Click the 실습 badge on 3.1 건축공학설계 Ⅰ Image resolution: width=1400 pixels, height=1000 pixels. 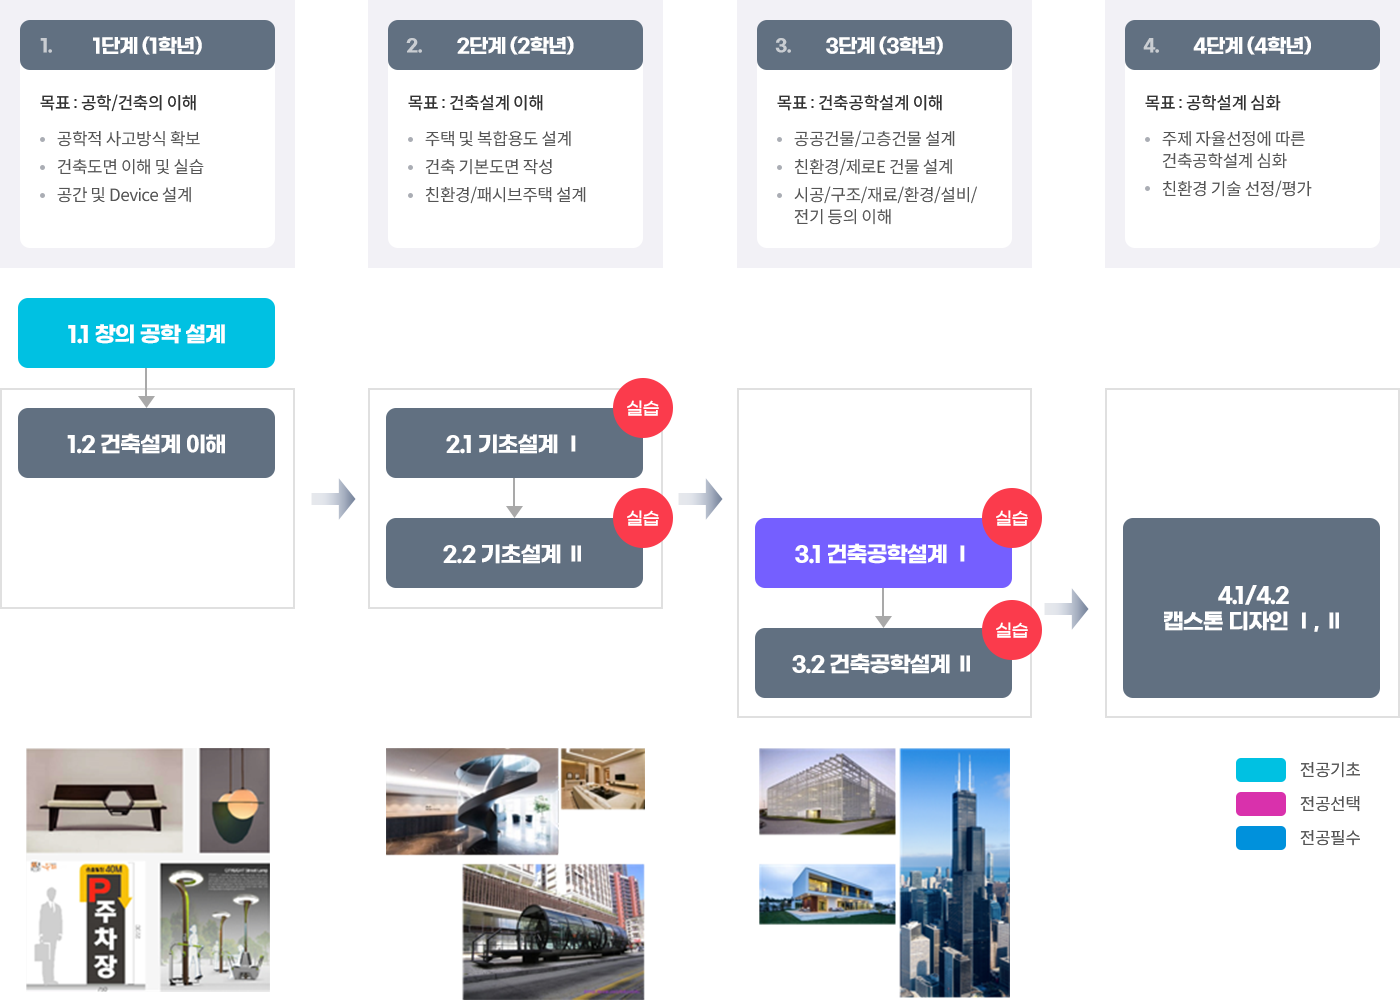1011,518
